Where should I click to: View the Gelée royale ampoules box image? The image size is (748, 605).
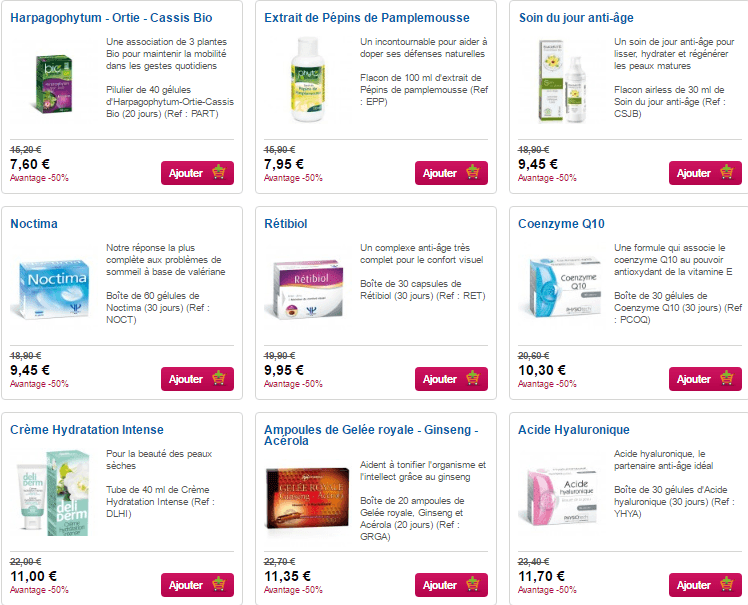307,497
